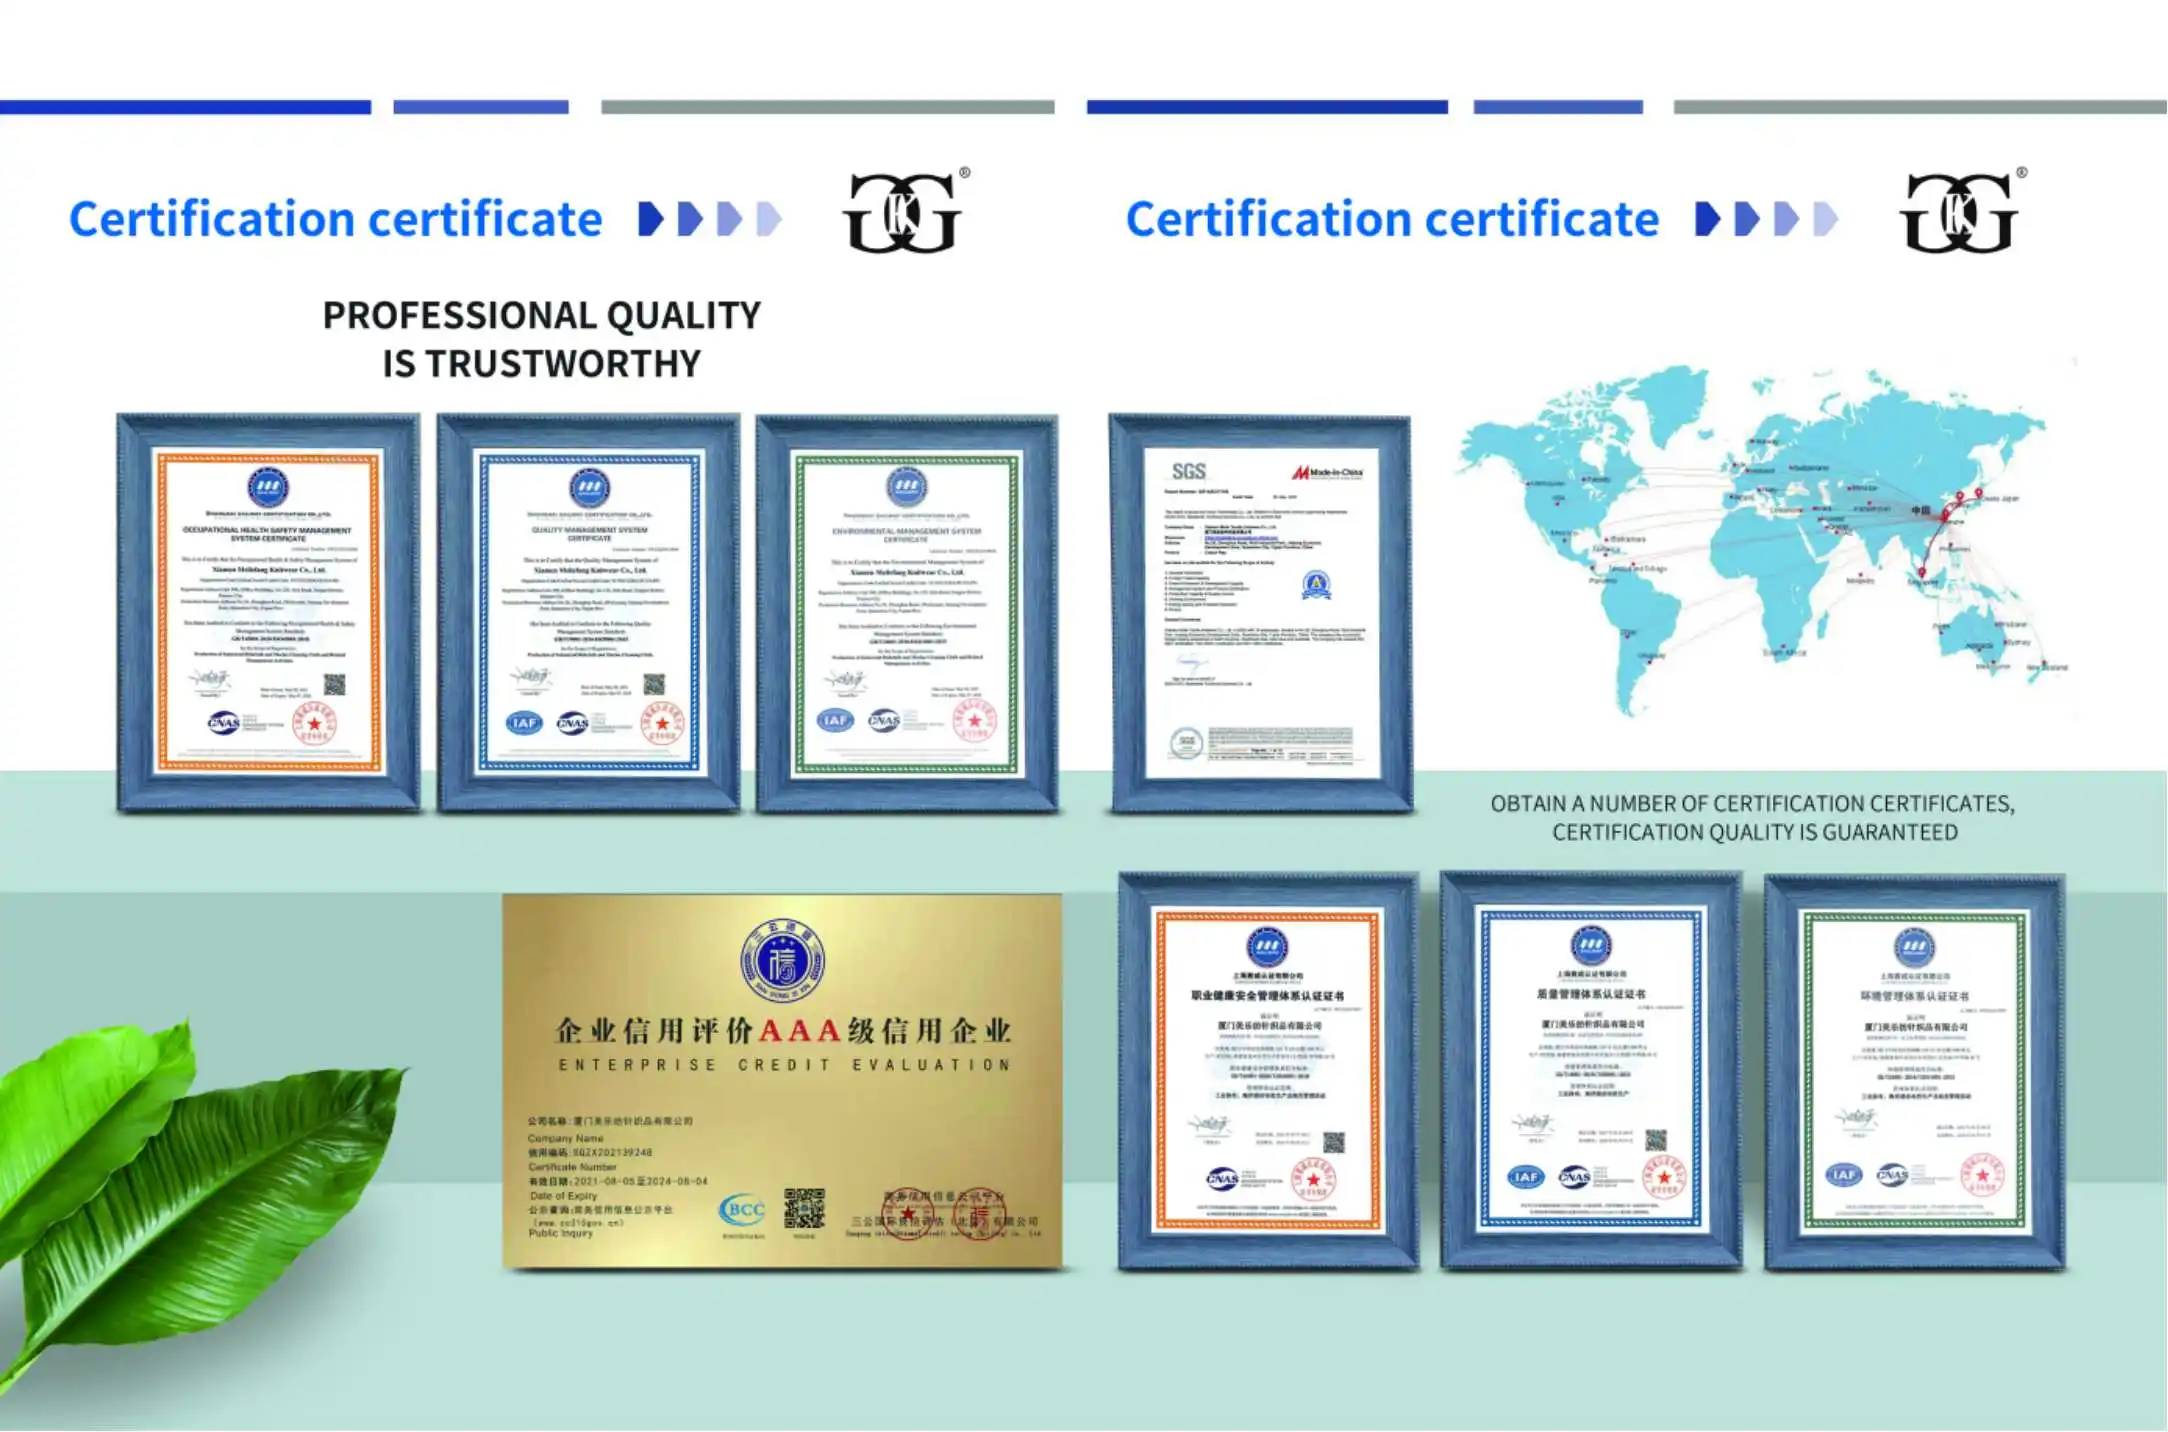2168x1432 pixels.
Task: Open the green-bordered environmental management certificate
Action: coord(906,612)
